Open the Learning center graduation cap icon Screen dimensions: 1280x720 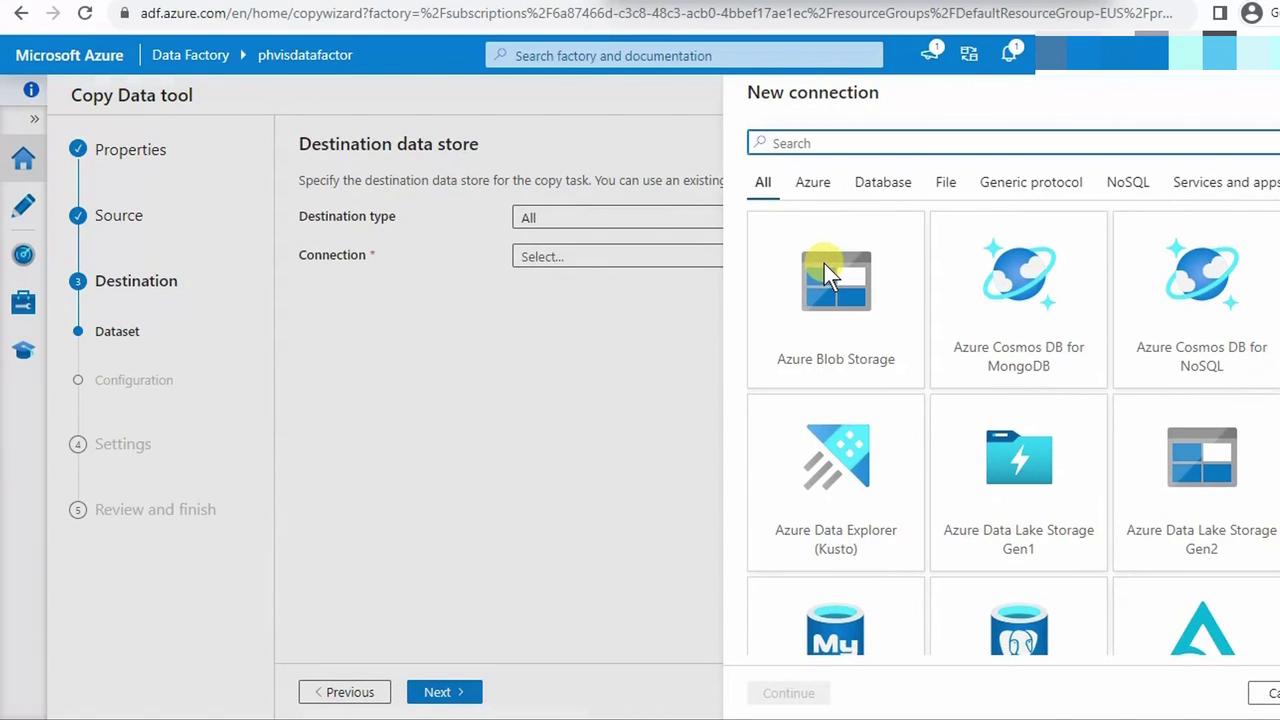tap(23, 350)
